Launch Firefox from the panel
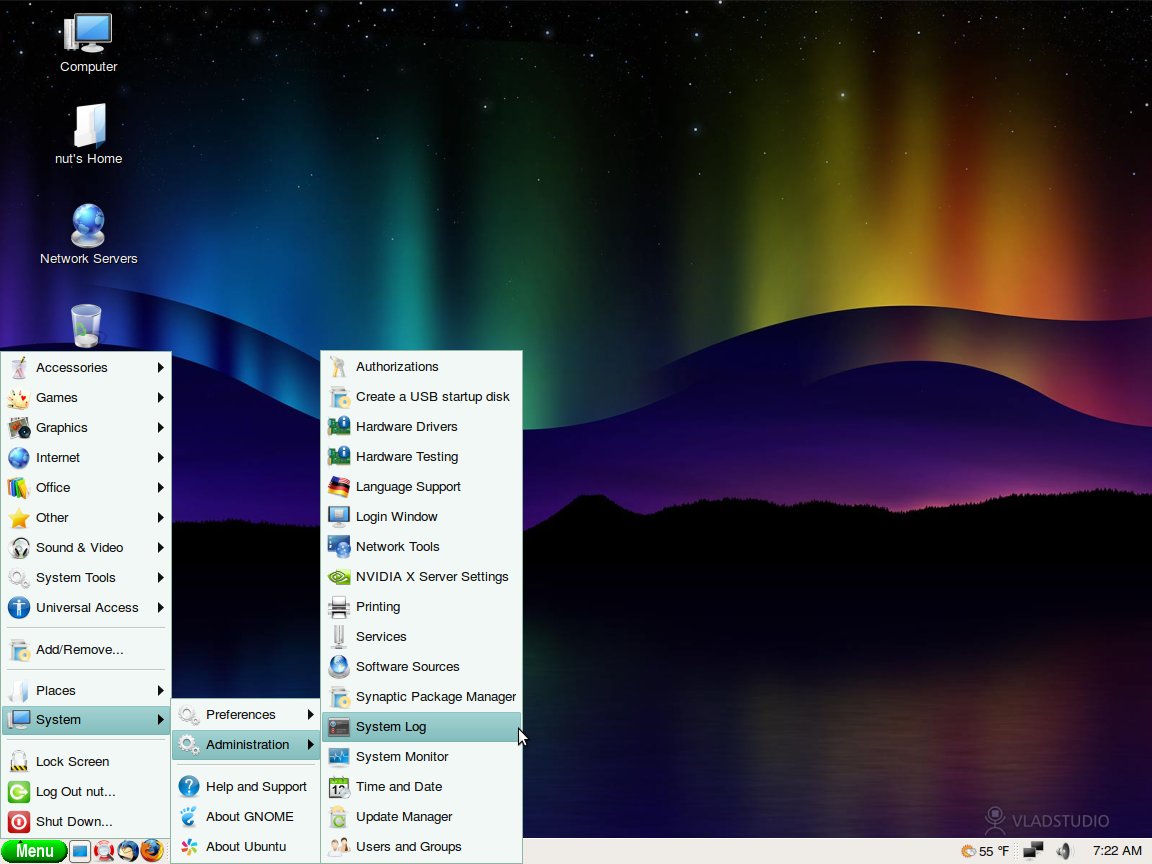Viewport: 1152px width, 864px height. (x=151, y=850)
